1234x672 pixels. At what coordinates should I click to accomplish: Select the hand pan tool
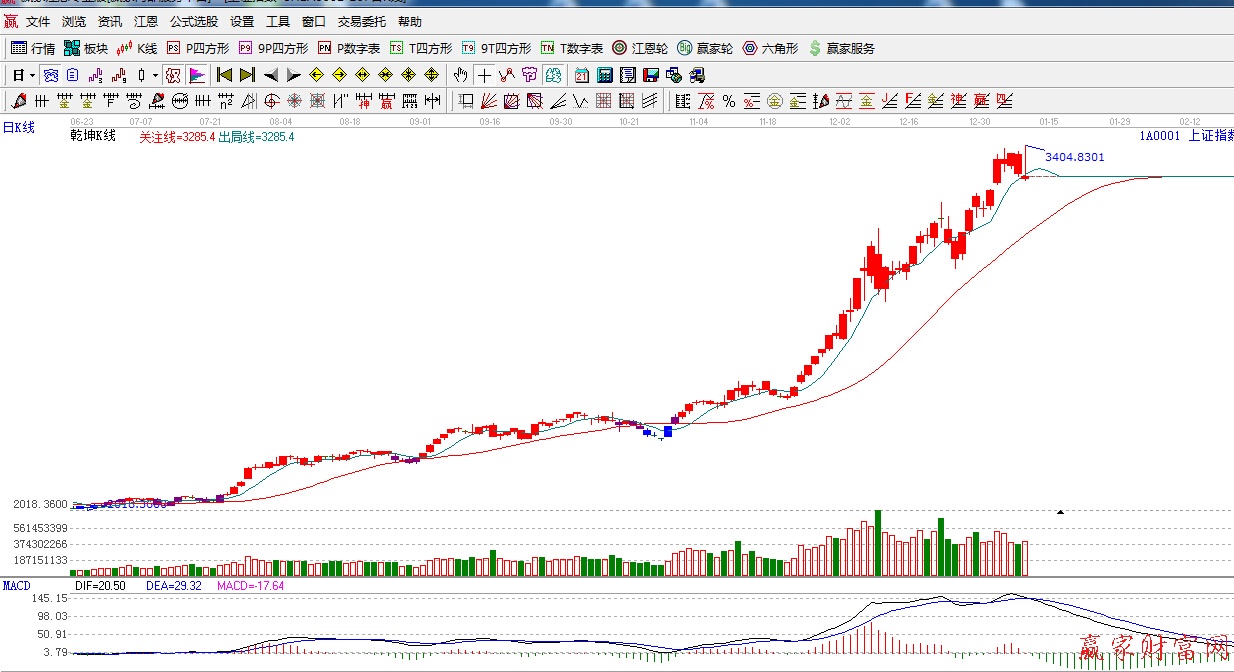click(x=460, y=75)
